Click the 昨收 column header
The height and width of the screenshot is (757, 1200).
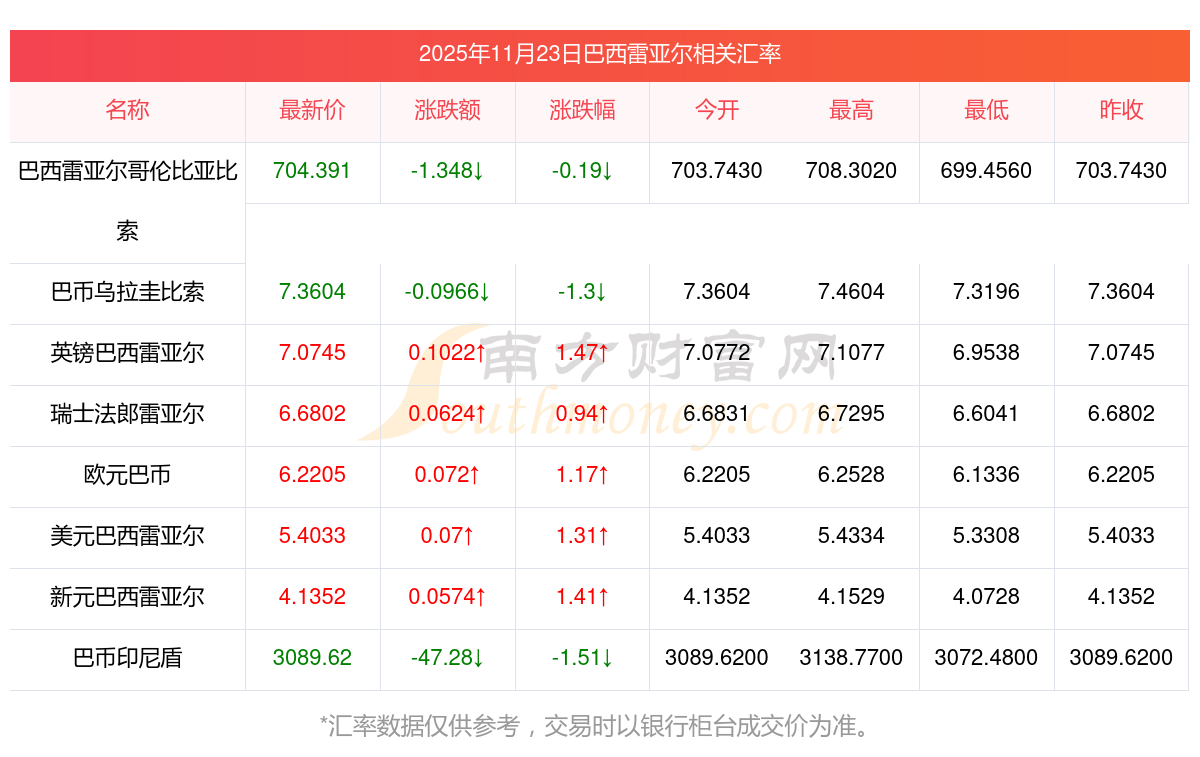1121,110
